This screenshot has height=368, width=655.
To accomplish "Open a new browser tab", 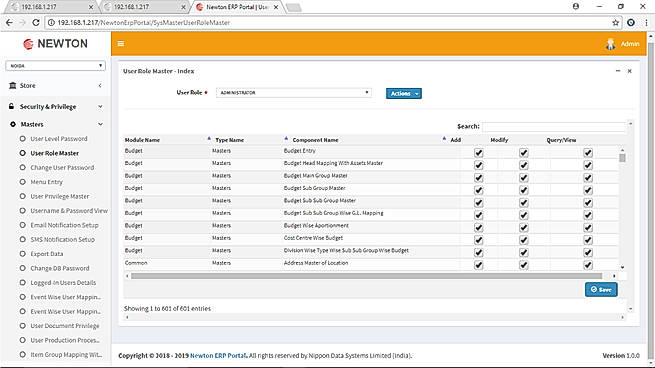I will click(x=294, y=8).
